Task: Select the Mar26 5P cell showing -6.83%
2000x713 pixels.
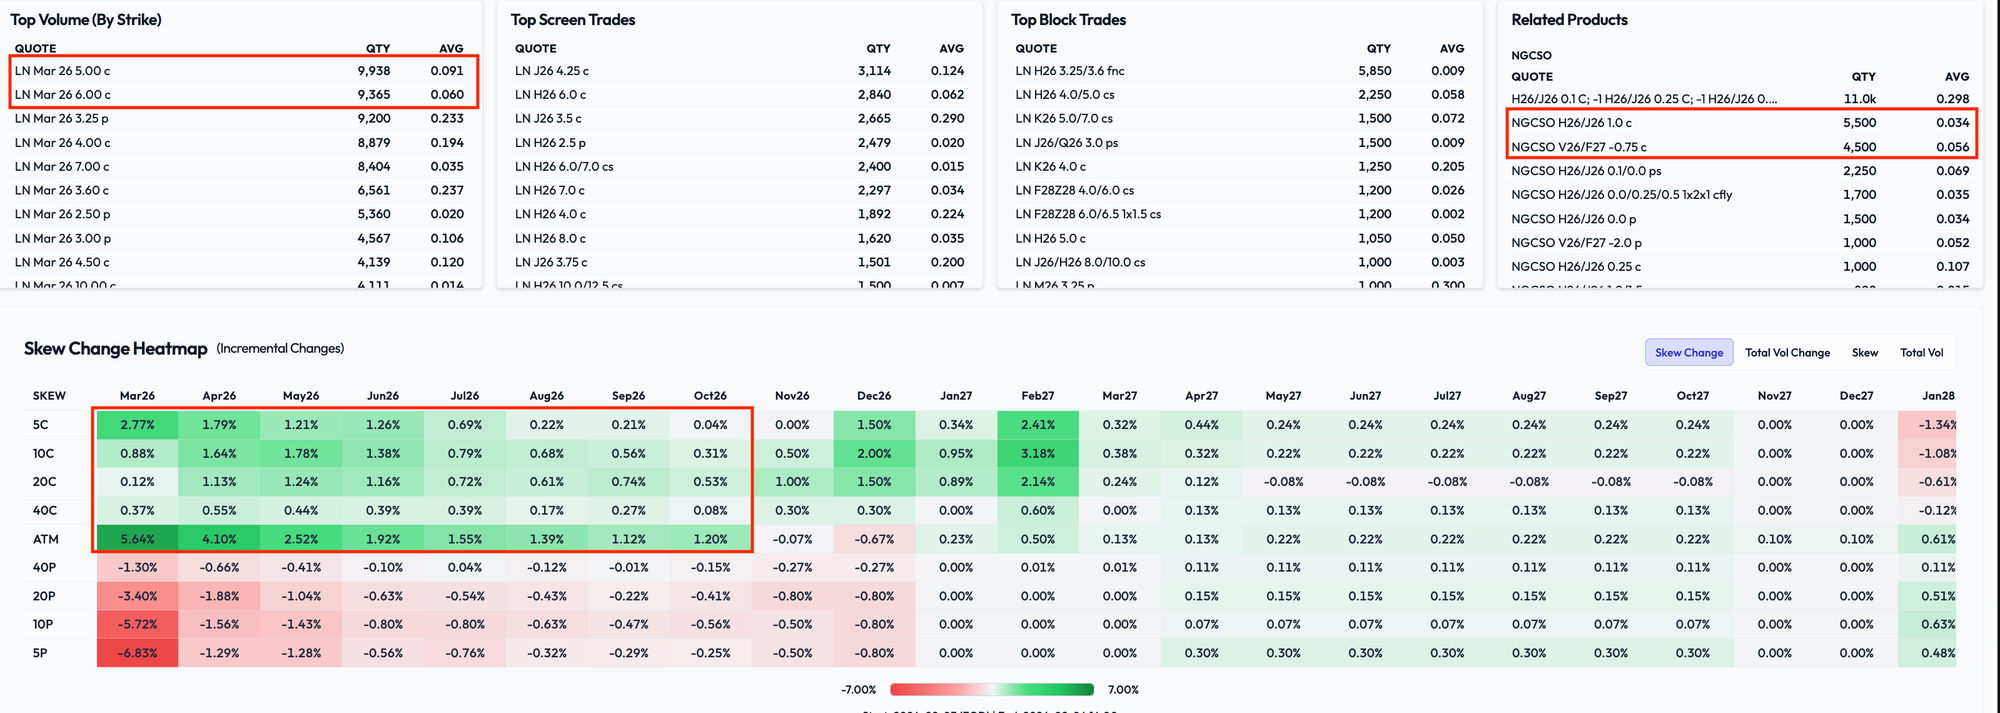Action: (137, 653)
